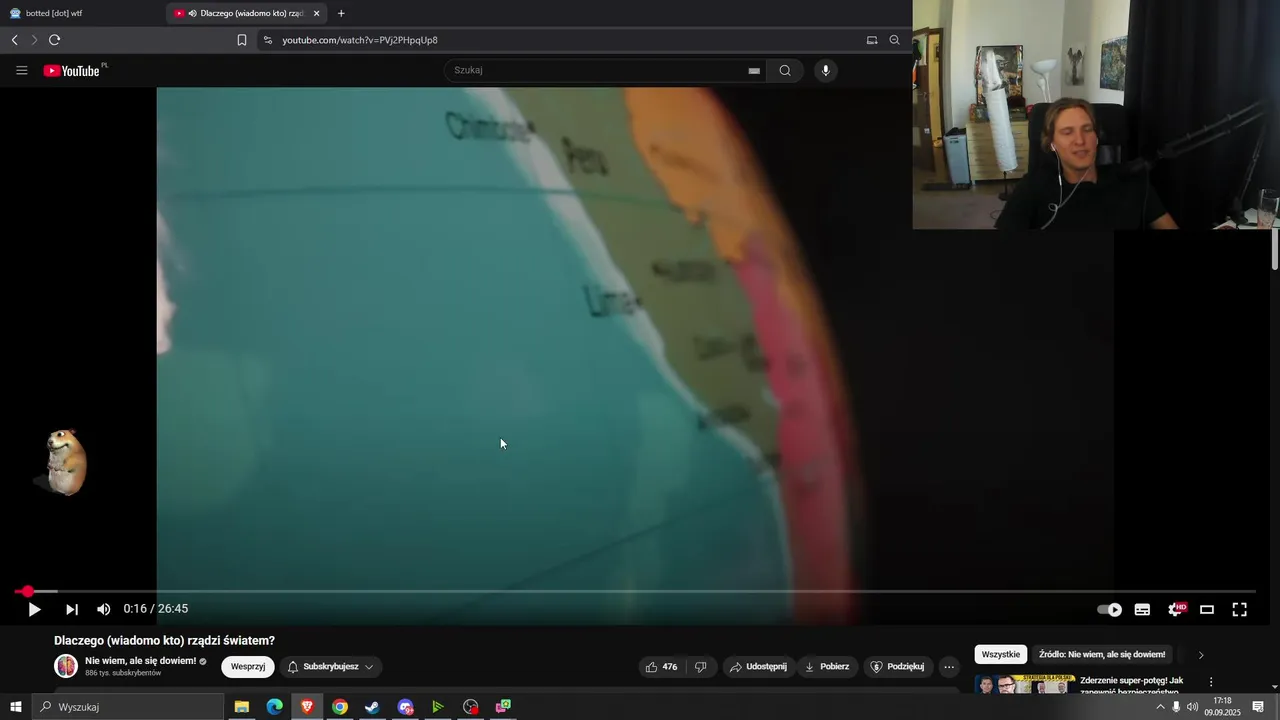This screenshot has height=720, width=1280.
Task: Dislike the video
Action: point(701,667)
